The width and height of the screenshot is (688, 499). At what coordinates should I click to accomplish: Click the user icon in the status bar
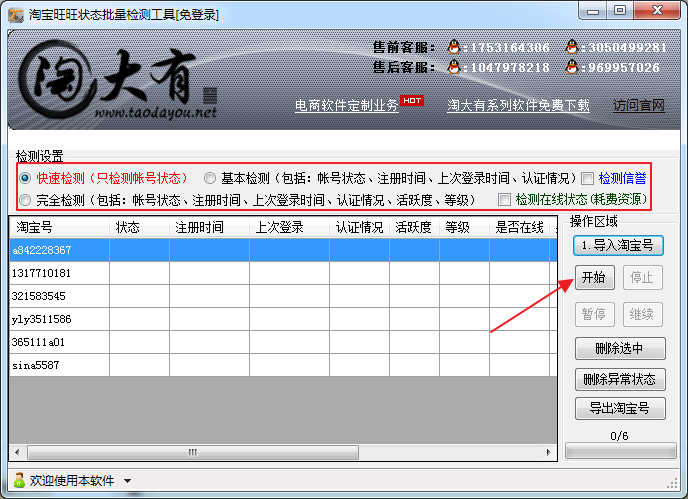pyautogui.click(x=19, y=480)
